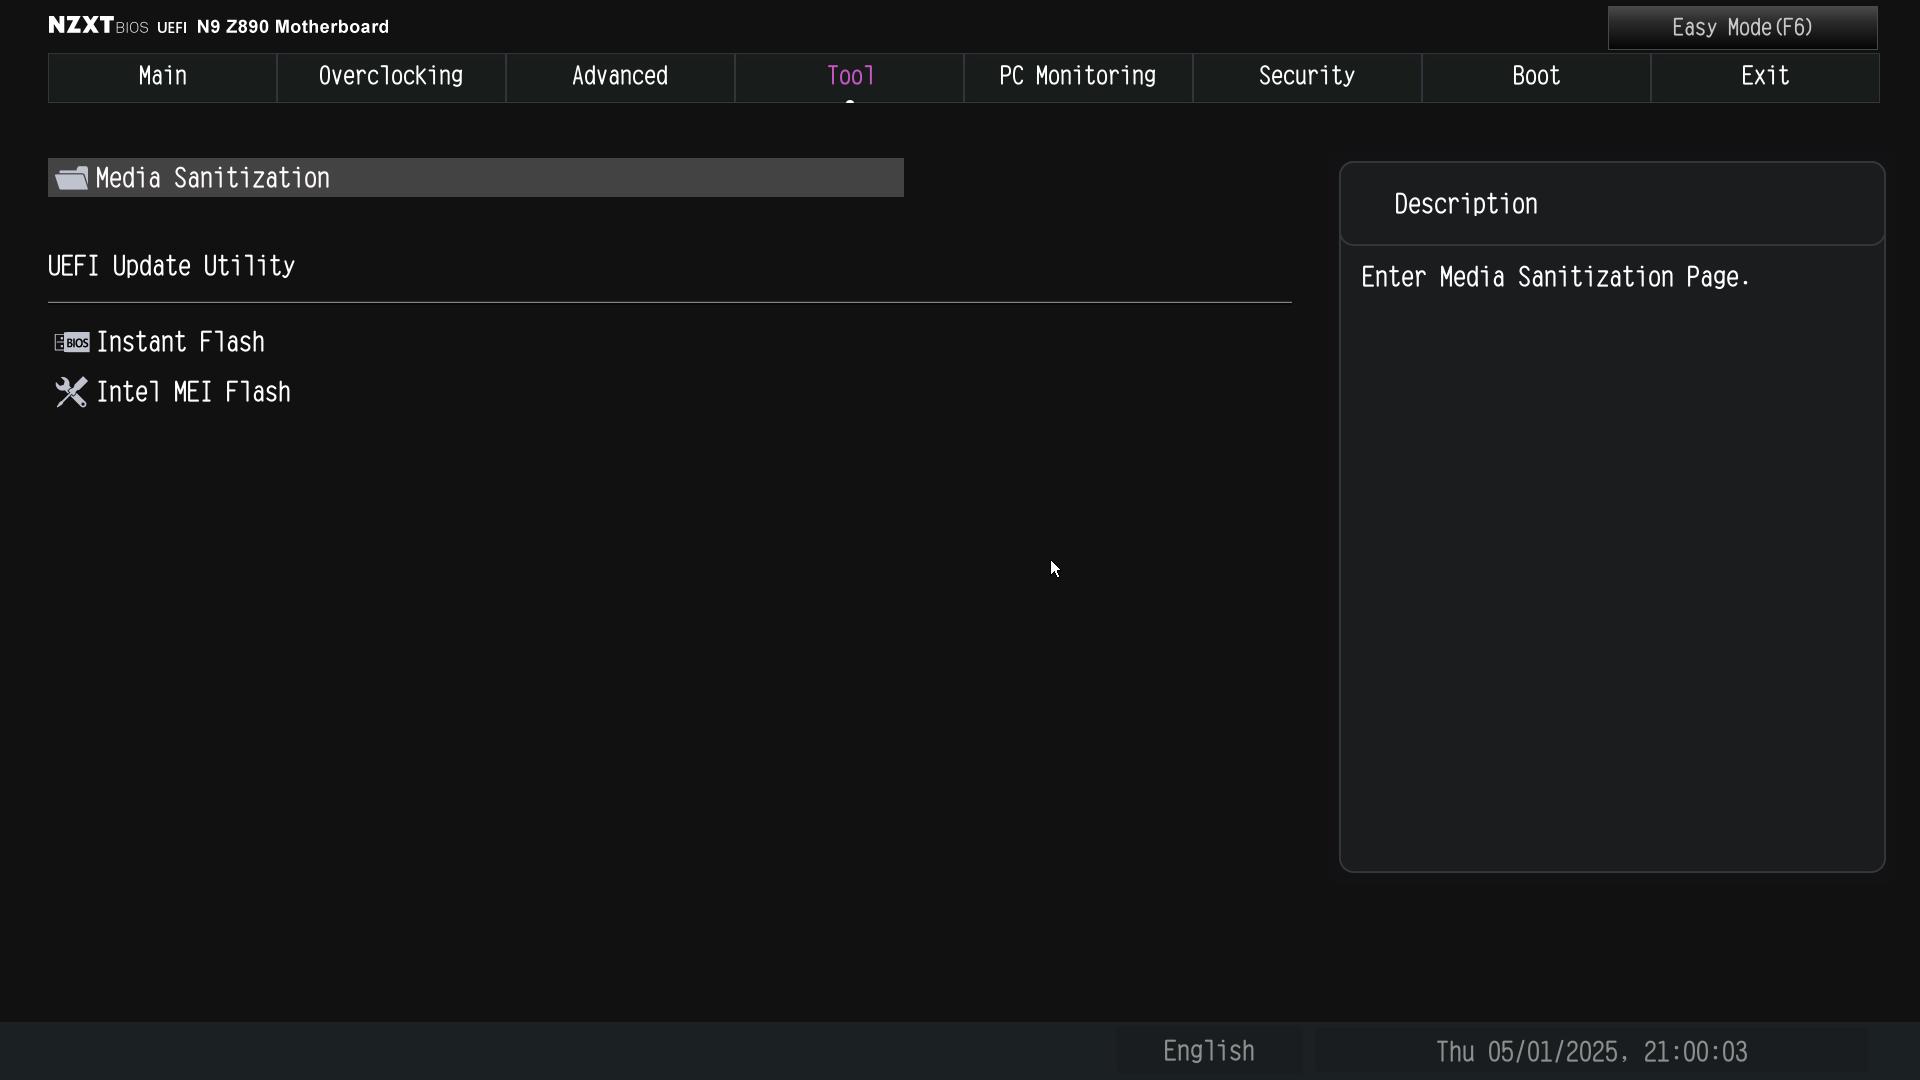Open the Boot tab
Viewport: 1920px width, 1080px height.
[1536, 77]
